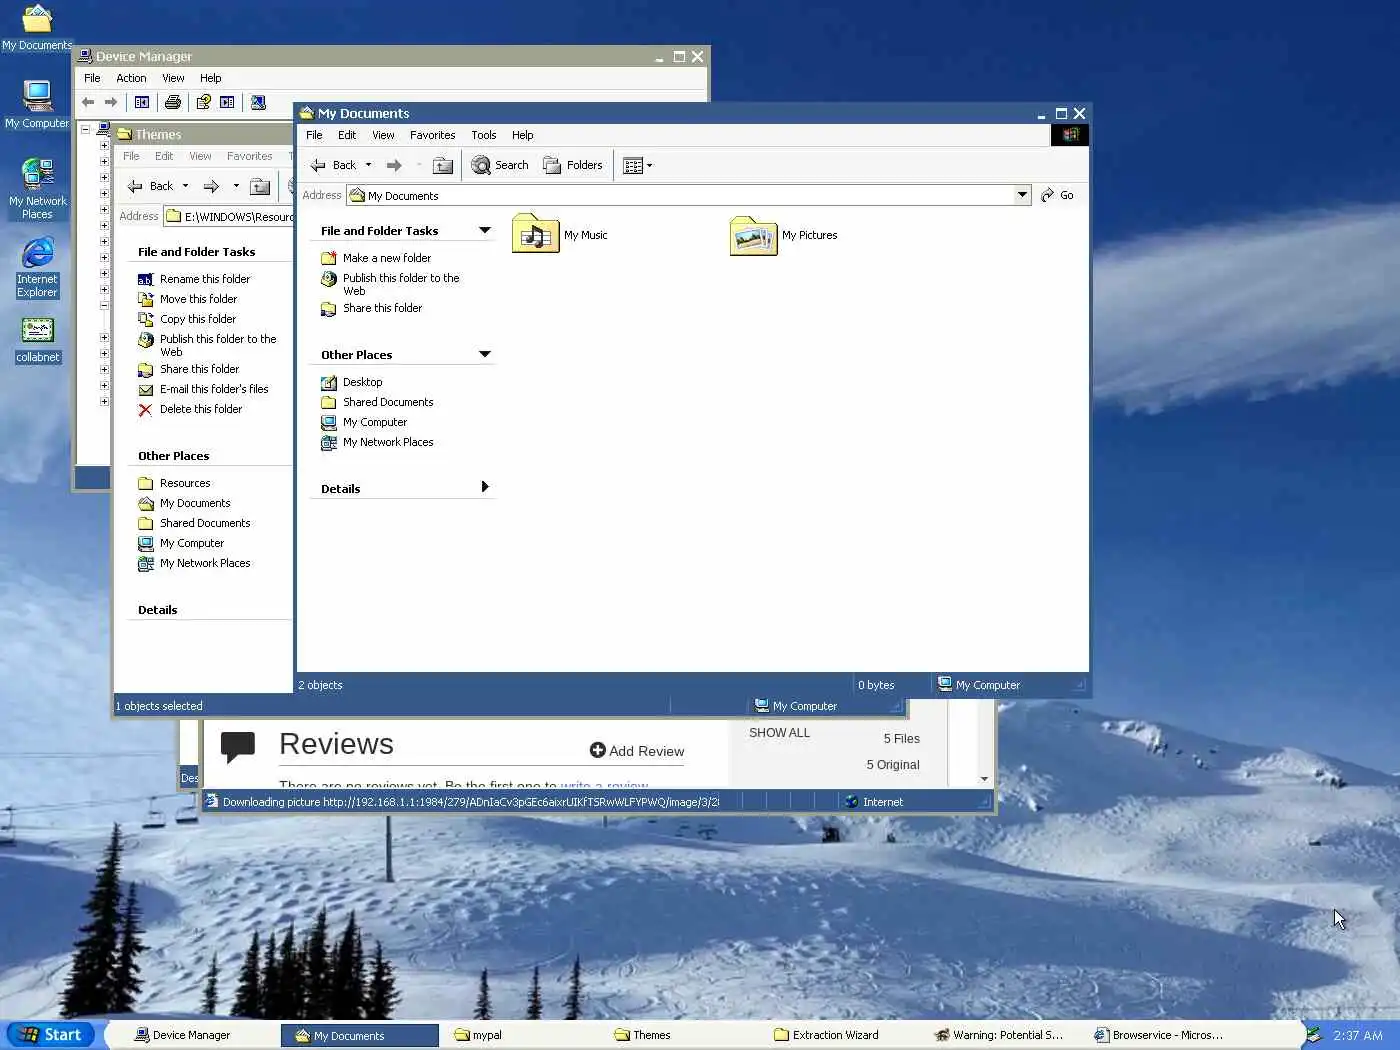This screenshot has width=1400, height=1050.
Task: Click Show/Hide console tree icon in Device Manager
Action: click(x=142, y=102)
